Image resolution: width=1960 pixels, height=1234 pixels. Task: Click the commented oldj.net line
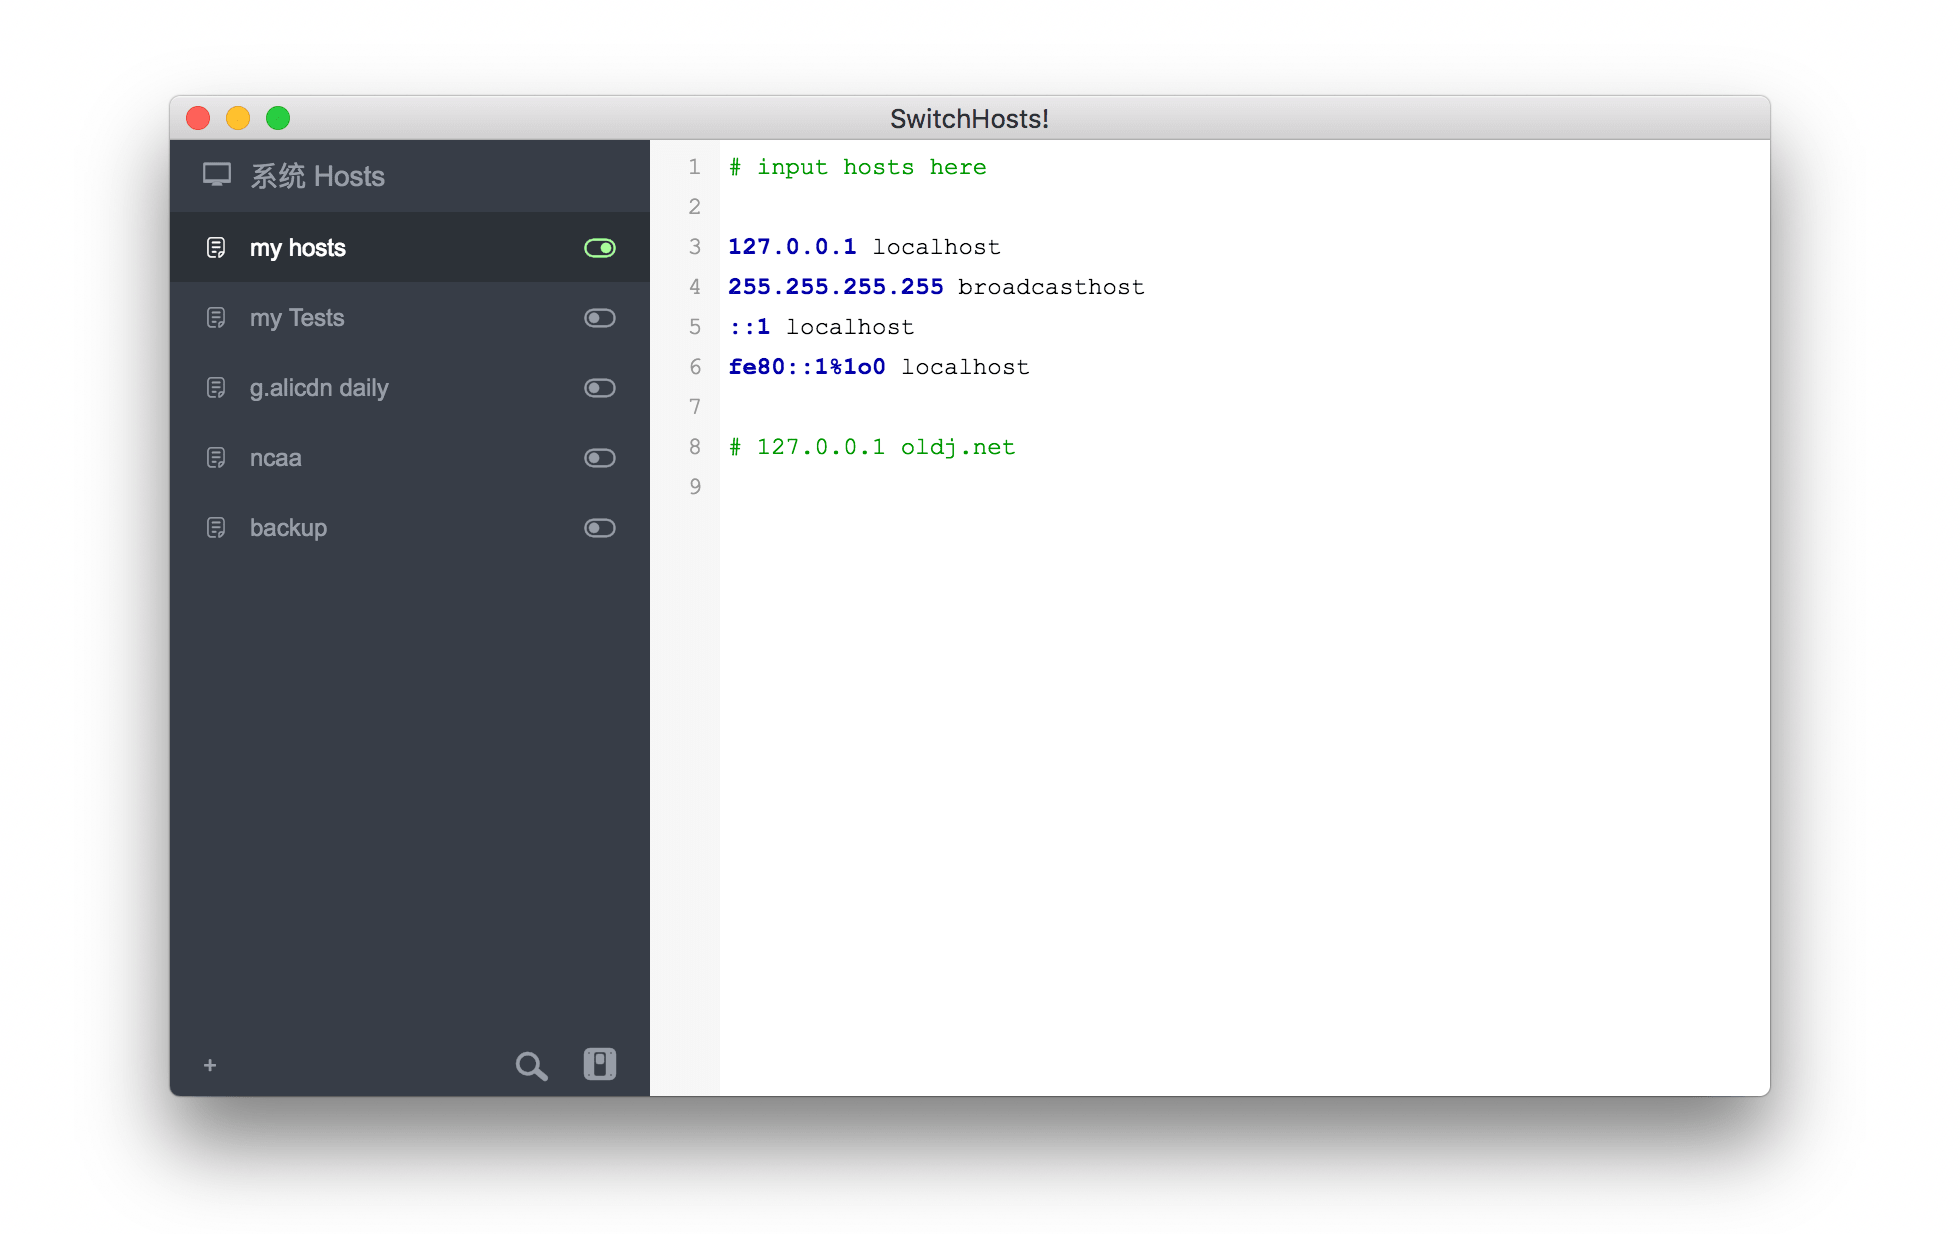[x=872, y=447]
